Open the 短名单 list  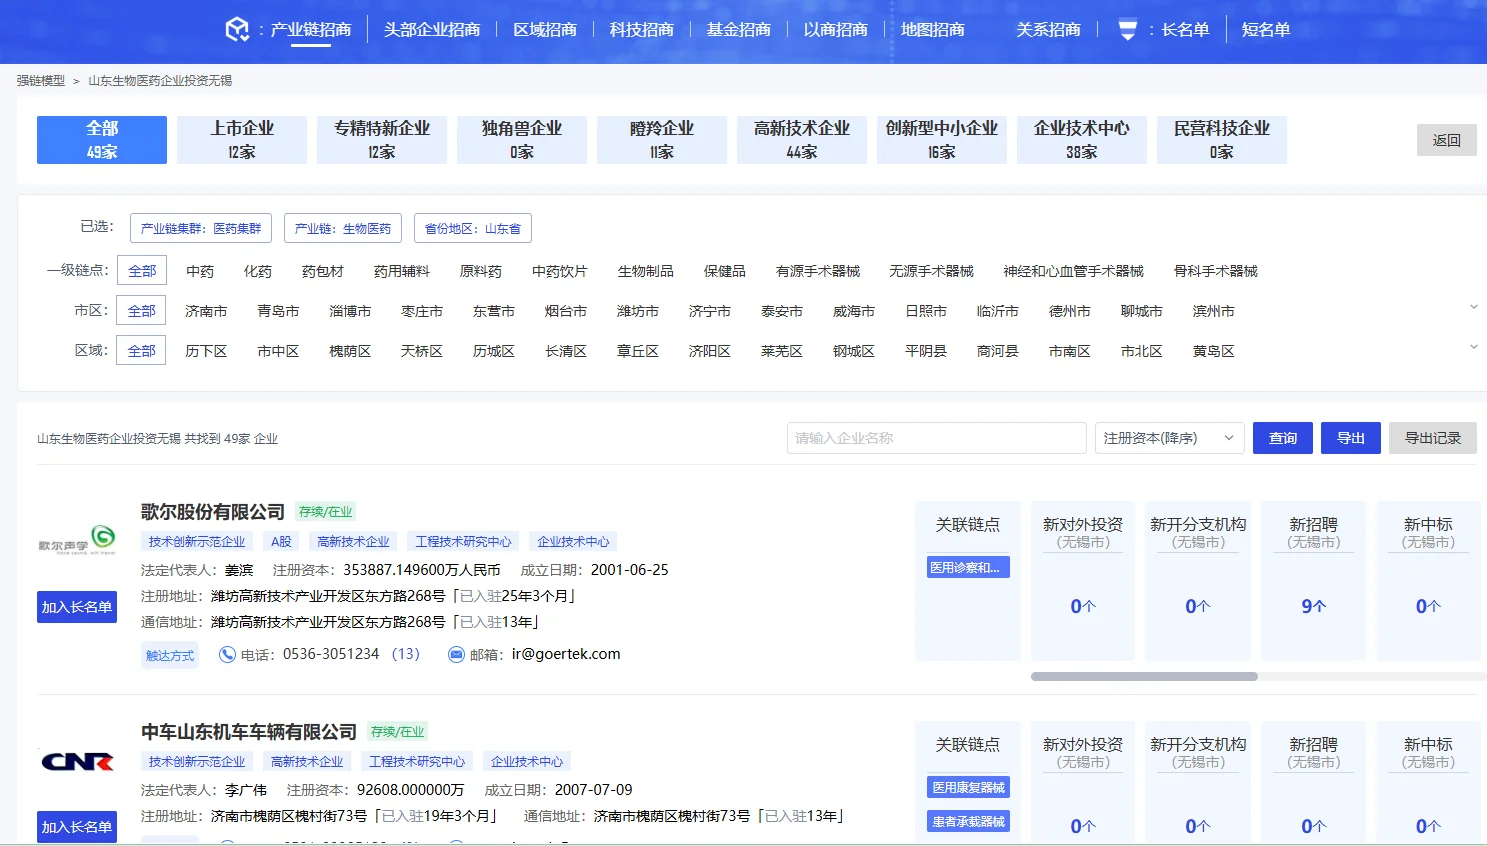pos(1266,30)
